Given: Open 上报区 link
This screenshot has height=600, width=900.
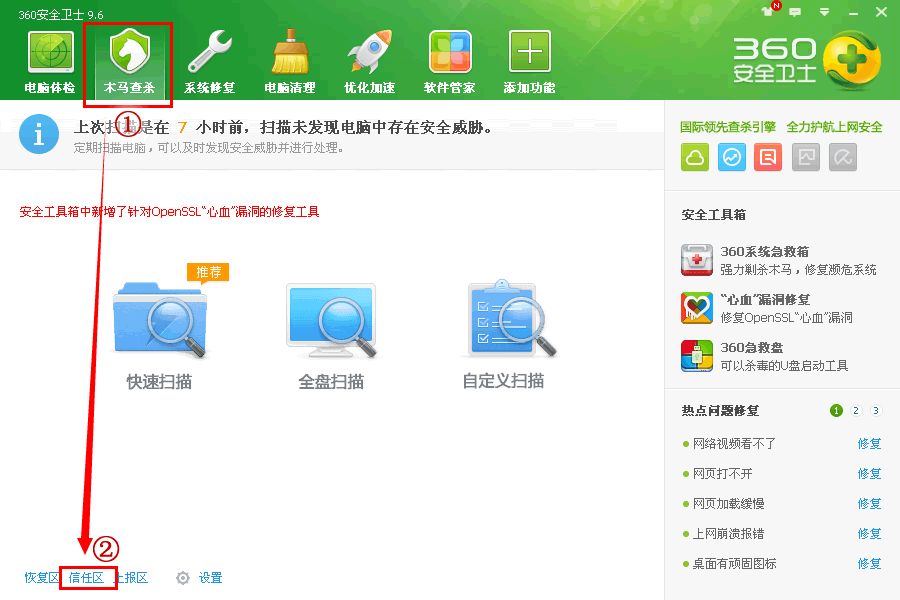Looking at the screenshot, I should 133,578.
